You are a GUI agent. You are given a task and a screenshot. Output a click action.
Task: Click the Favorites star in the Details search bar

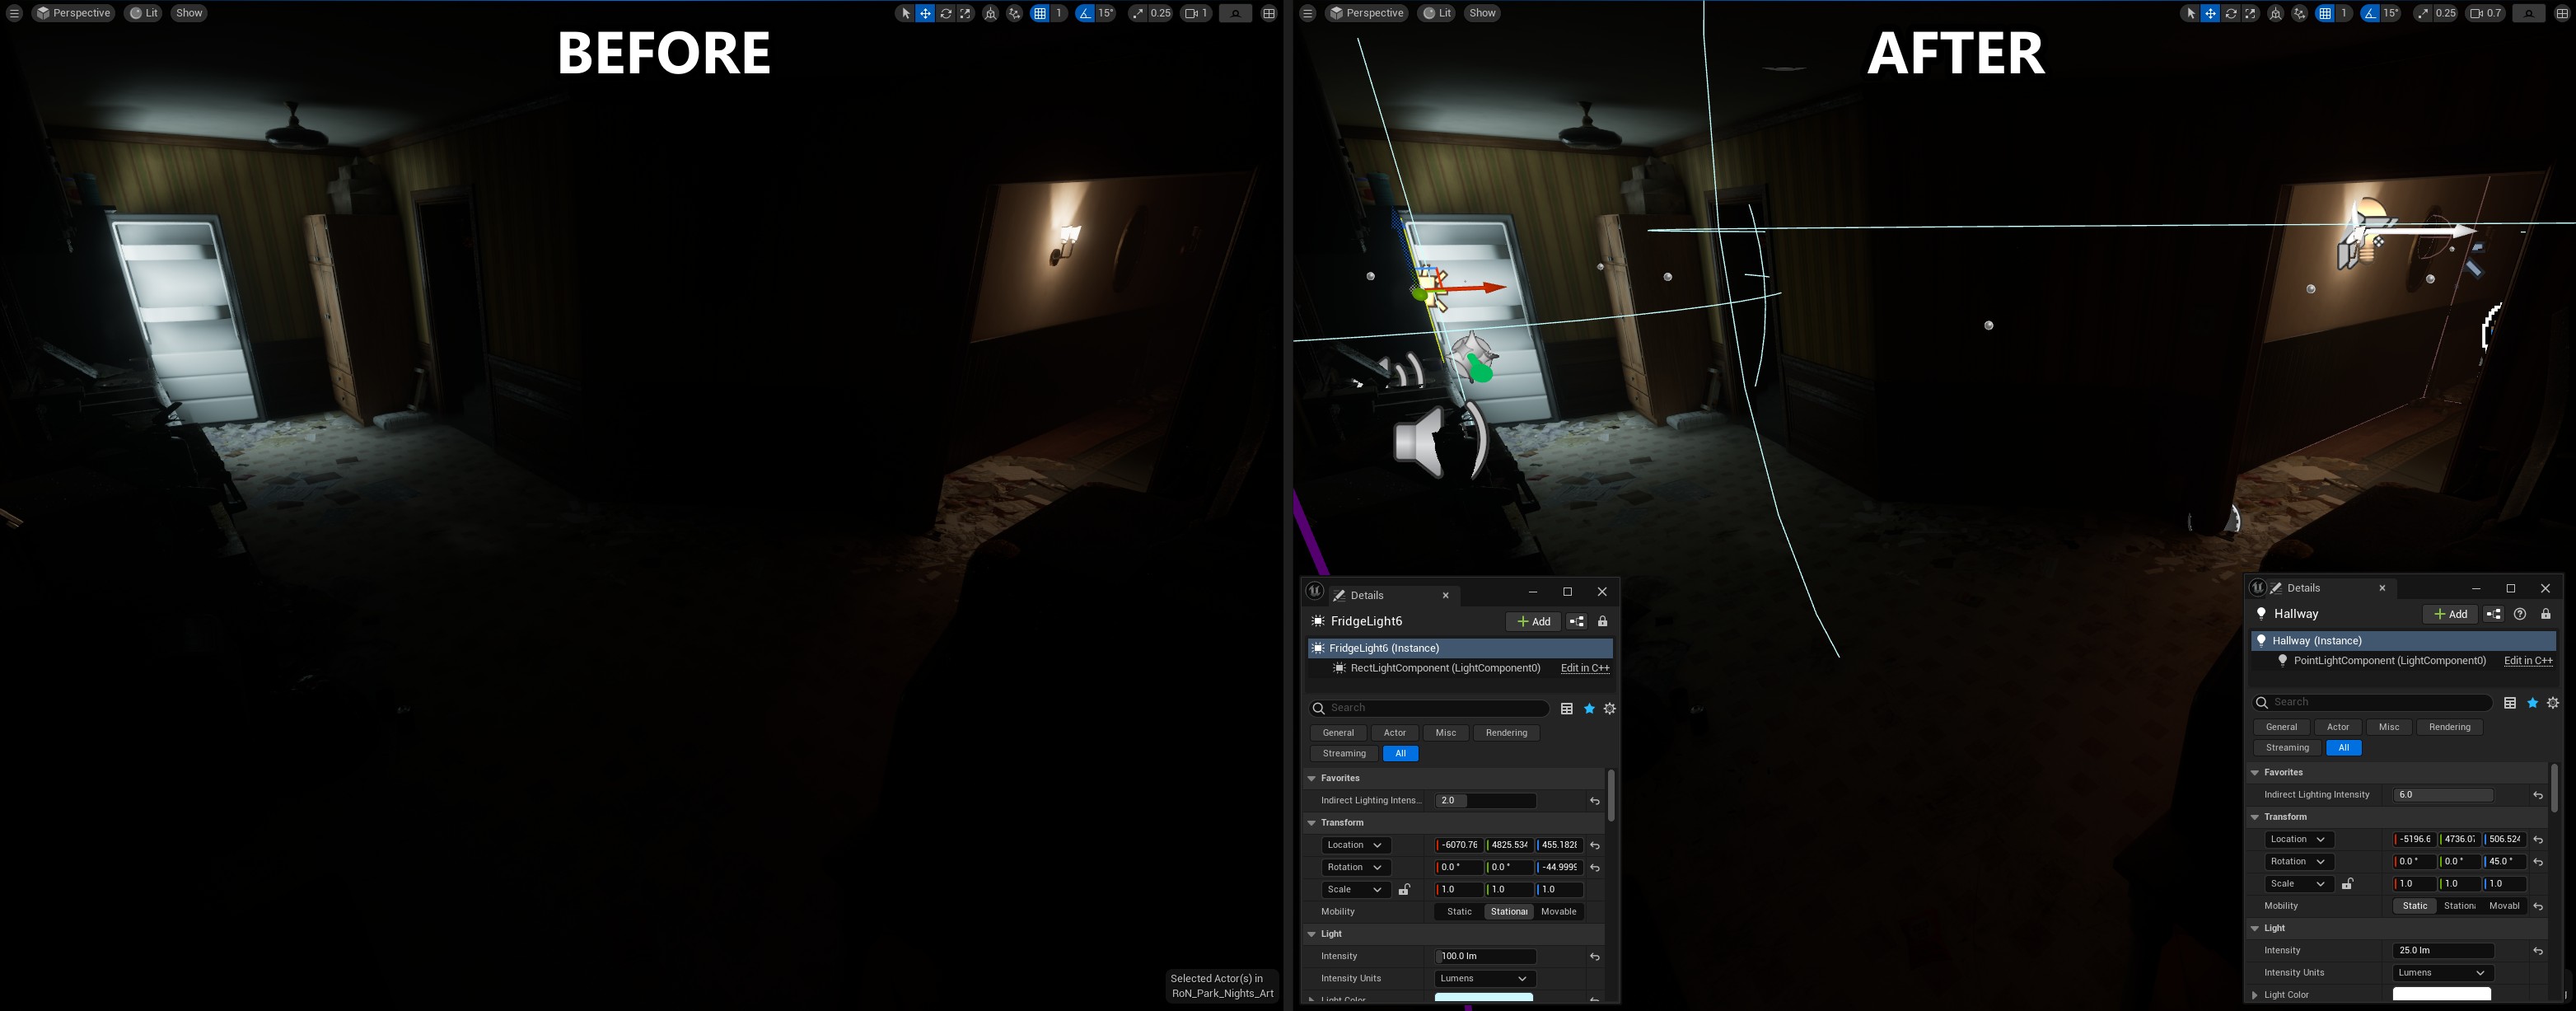click(1589, 709)
